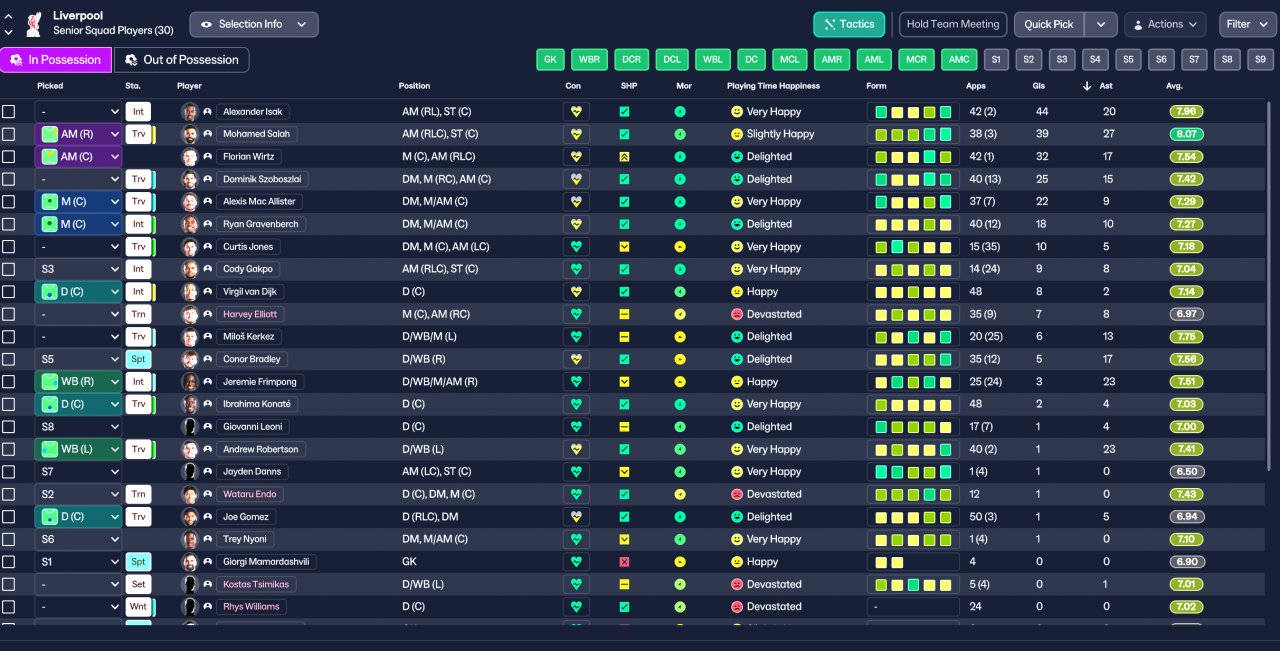Expand the Quick Pick arrow dropdown
This screenshot has width=1280, height=651.
pyautogui.click(x=1101, y=24)
